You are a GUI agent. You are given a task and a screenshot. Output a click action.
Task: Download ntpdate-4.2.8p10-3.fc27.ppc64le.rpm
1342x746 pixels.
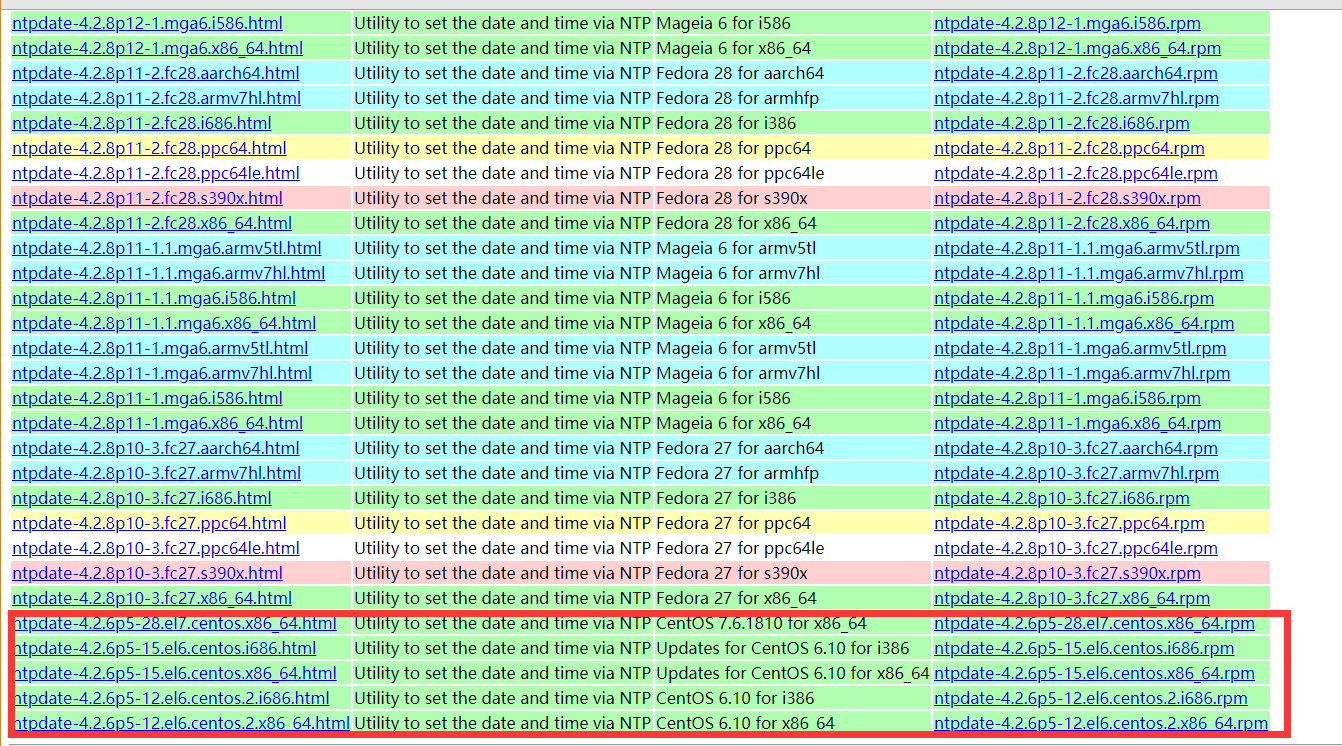click(x=1076, y=548)
